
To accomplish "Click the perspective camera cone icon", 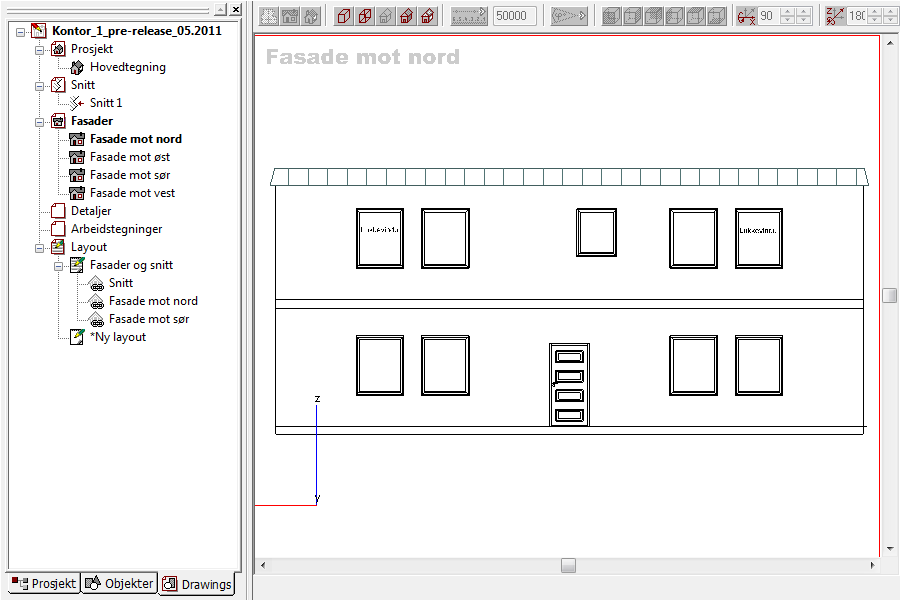I will pos(568,16).
